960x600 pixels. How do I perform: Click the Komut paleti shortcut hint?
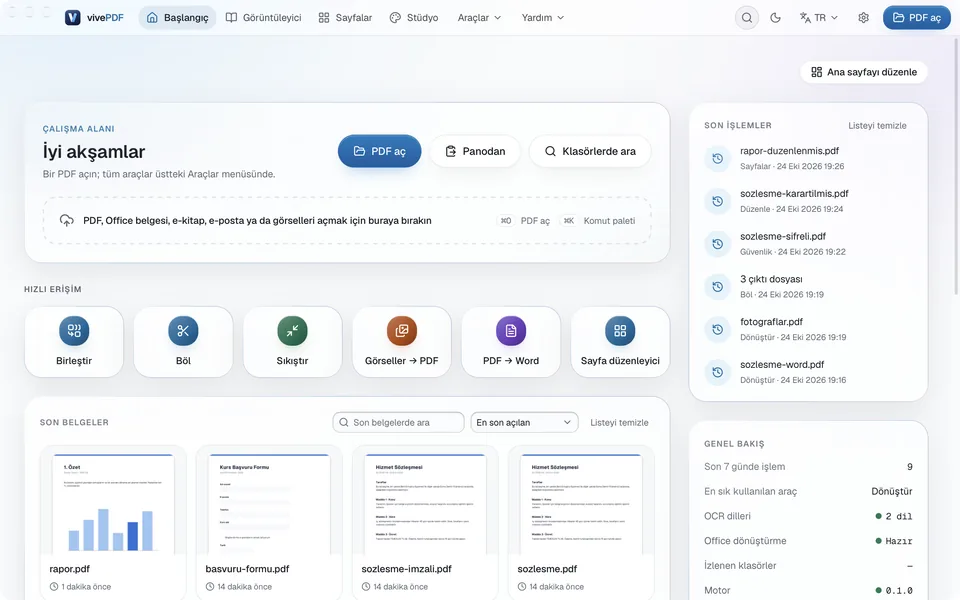click(598, 221)
